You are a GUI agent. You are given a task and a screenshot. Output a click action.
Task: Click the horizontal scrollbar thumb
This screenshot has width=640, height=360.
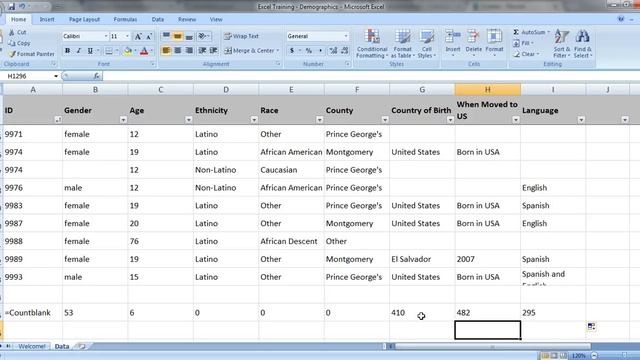click(493, 347)
